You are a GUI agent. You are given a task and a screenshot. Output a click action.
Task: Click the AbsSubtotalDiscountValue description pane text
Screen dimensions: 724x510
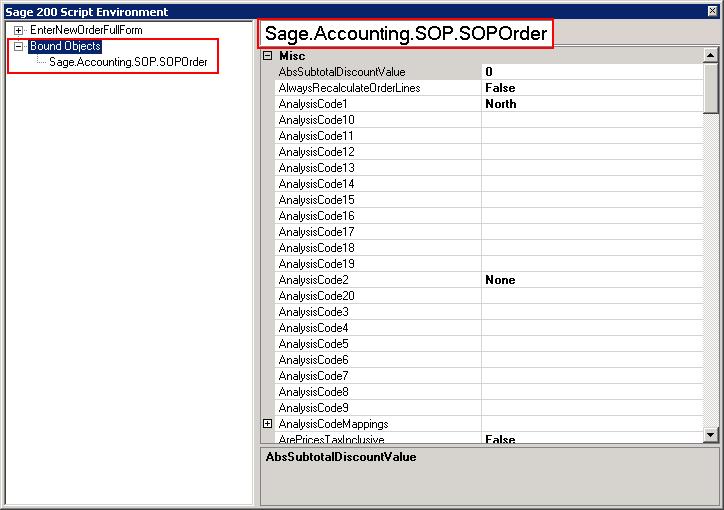coord(341,457)
